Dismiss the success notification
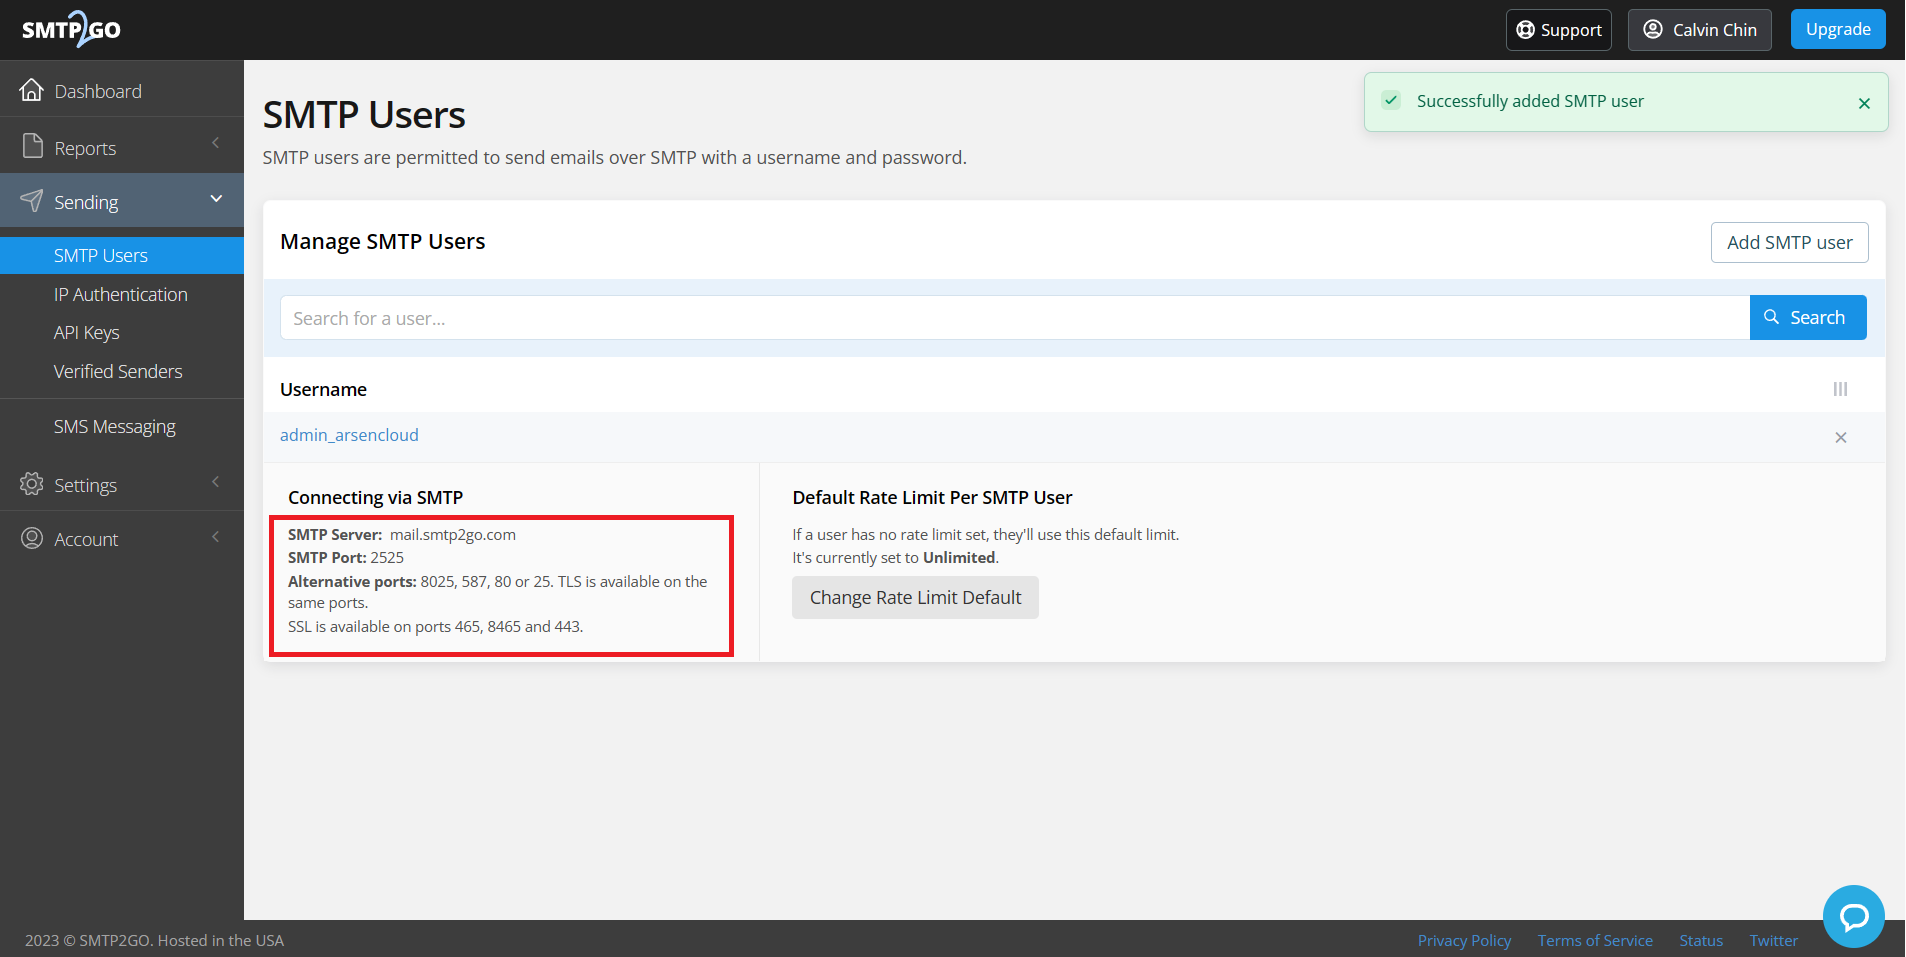The image size is (1906, 957). click(1864, 103)
